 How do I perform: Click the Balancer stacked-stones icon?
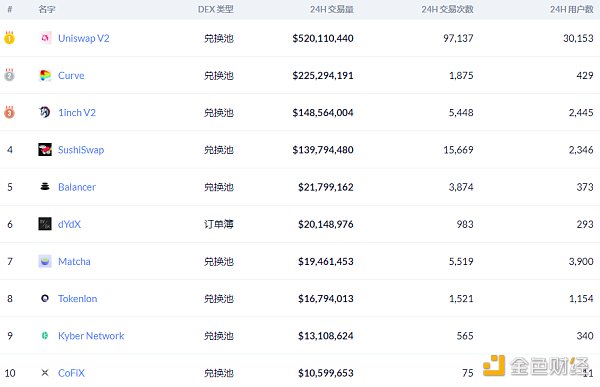click(45, 187)
